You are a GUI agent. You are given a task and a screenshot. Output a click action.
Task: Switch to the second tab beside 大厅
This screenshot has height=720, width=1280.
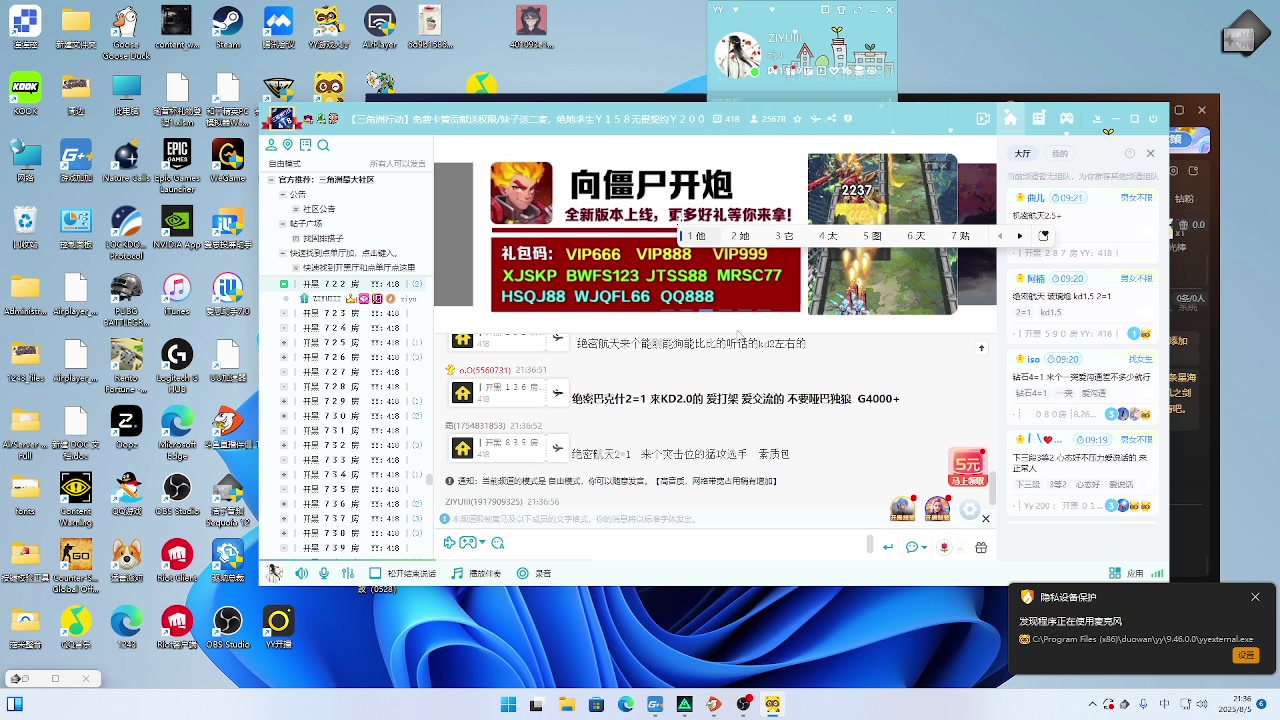[1059, 154]
